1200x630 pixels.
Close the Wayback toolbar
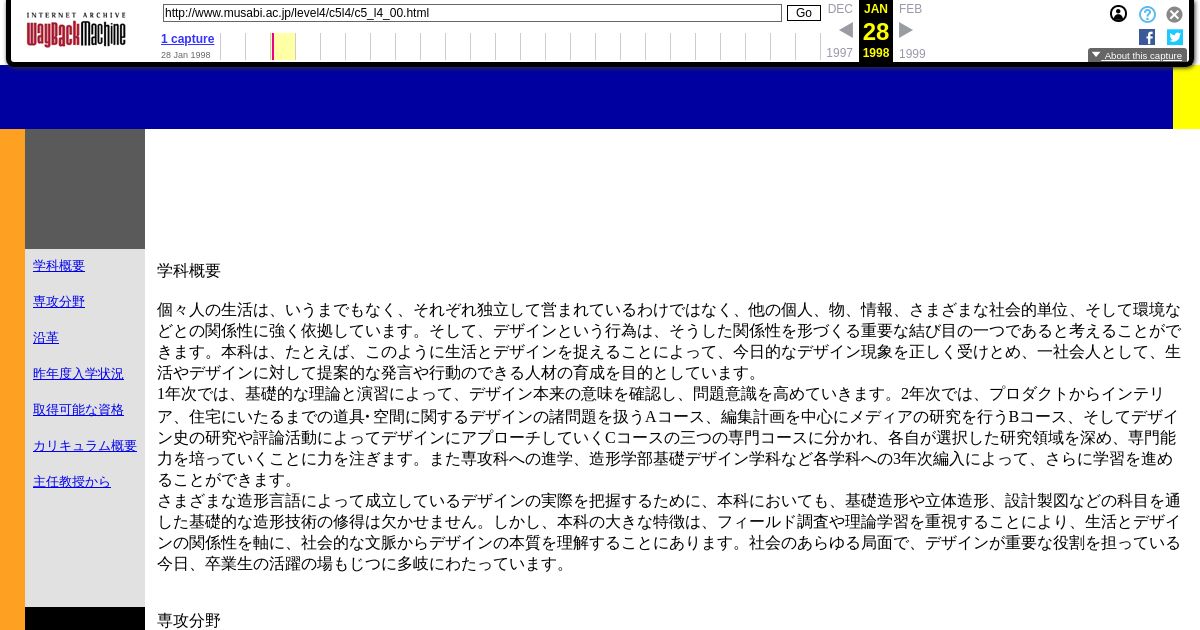(x=1174, y=14)
